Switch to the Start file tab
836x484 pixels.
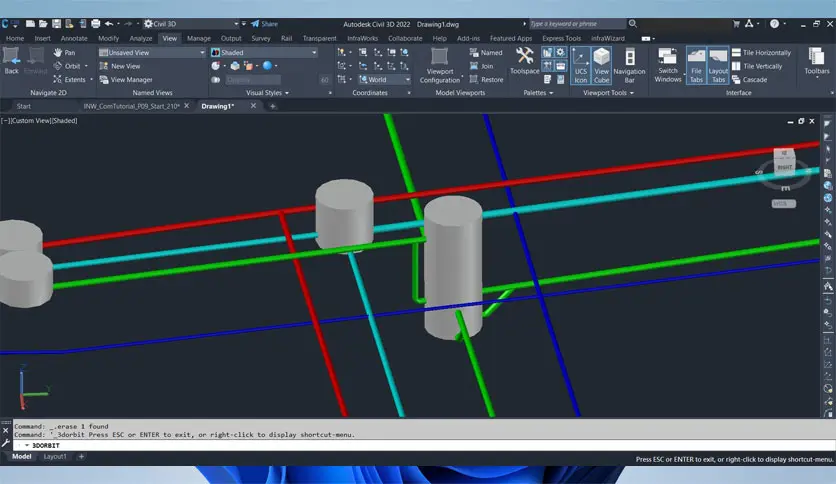23,106
